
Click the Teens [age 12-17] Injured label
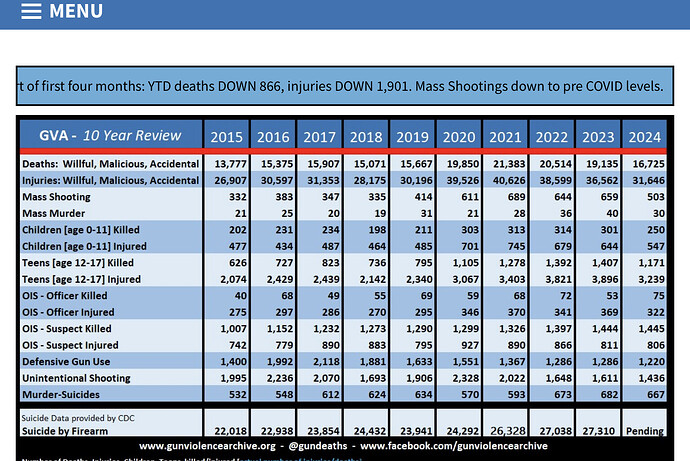click(x=81, y=279)
